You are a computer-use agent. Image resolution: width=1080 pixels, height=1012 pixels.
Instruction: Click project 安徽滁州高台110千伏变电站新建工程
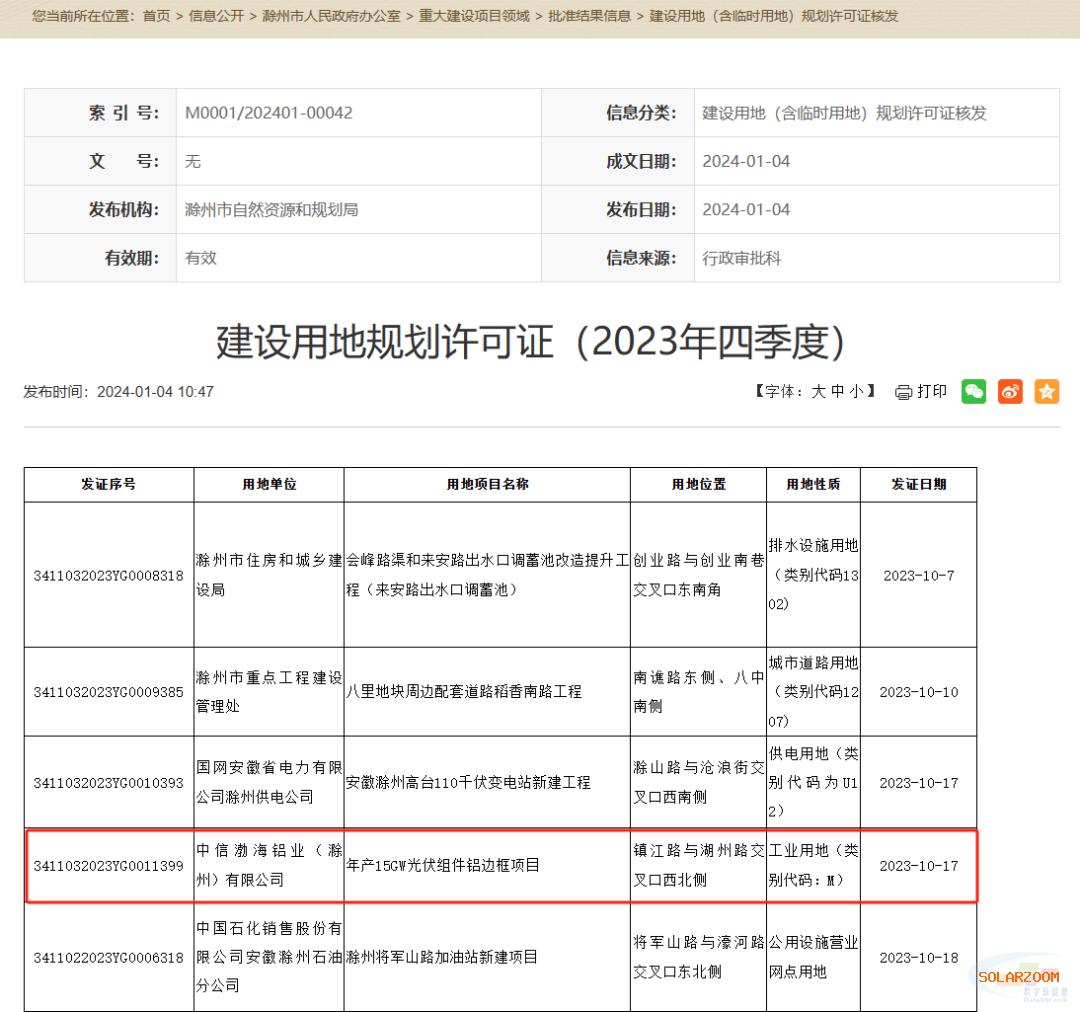[468, 783]
